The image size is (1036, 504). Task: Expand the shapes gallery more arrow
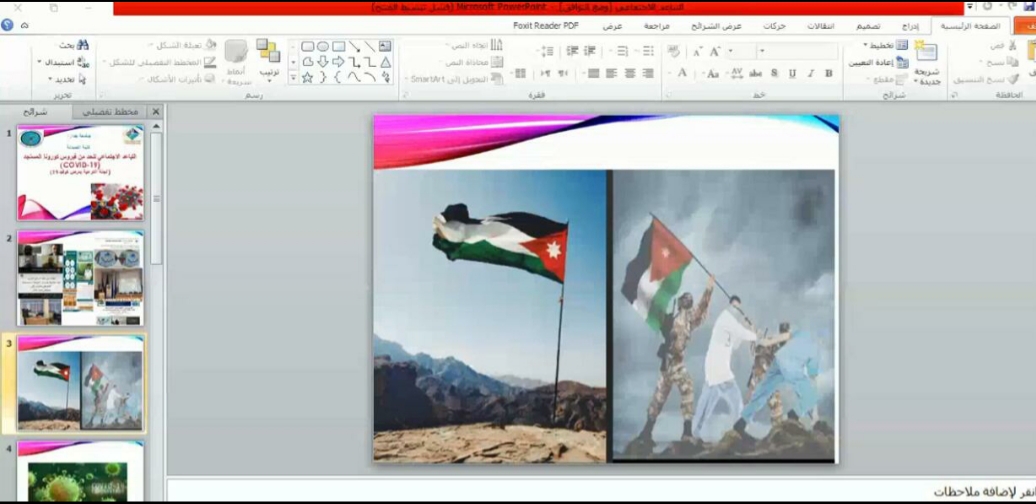pos(293,77)
